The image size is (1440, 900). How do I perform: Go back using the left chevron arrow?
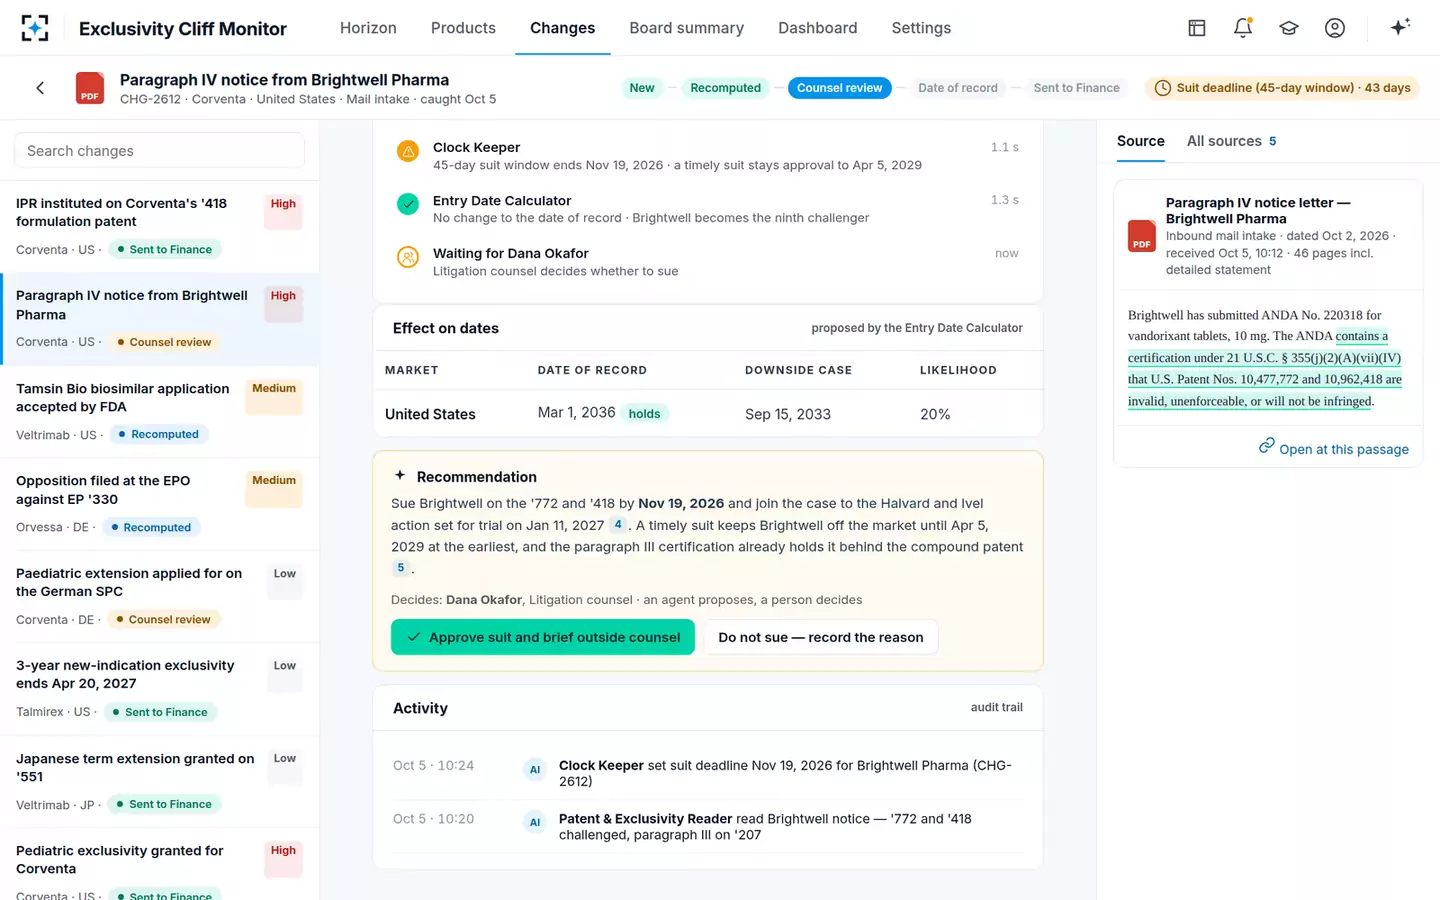pos(40,88)
